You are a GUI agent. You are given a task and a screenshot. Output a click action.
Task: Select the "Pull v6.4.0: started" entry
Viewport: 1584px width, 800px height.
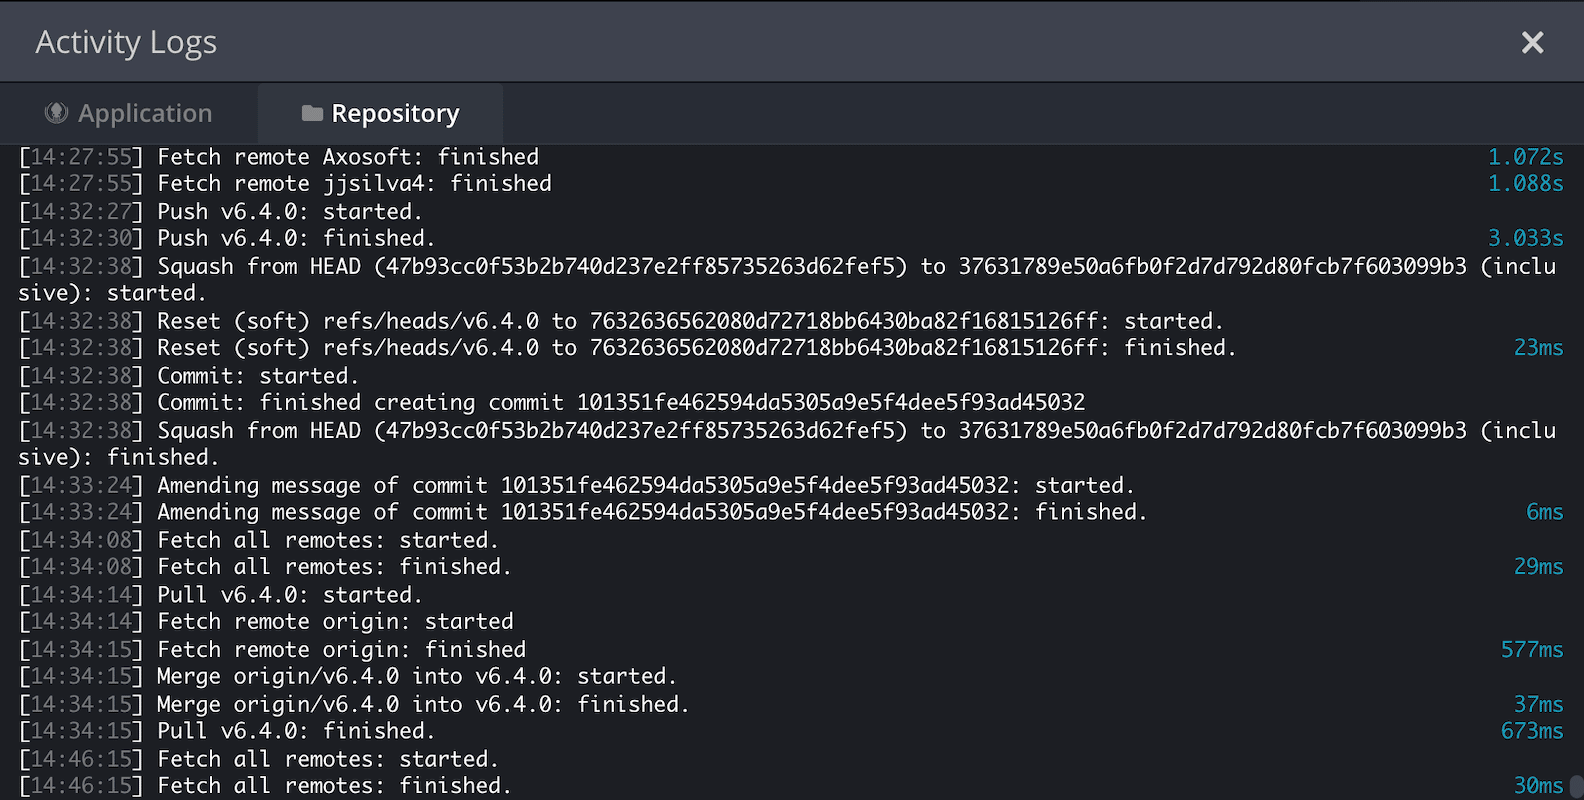pyautogui.click(x=288, y=594)
